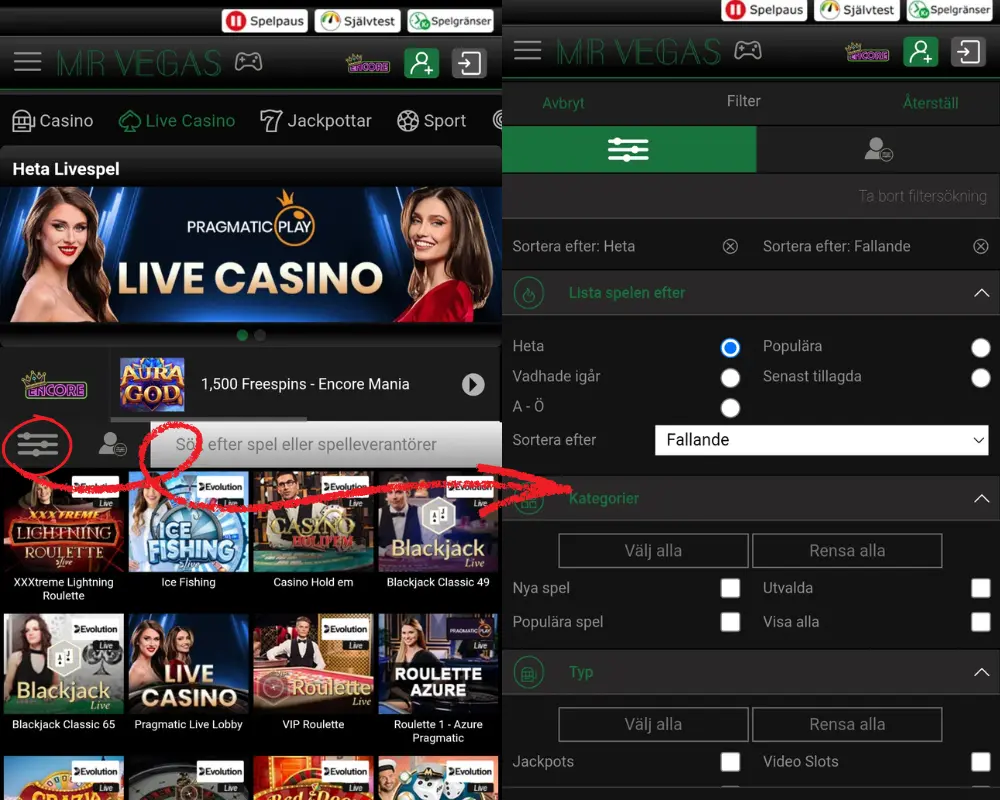Click Välj alla under Typ
1000x800 pixels.
(x=653, y=724)
